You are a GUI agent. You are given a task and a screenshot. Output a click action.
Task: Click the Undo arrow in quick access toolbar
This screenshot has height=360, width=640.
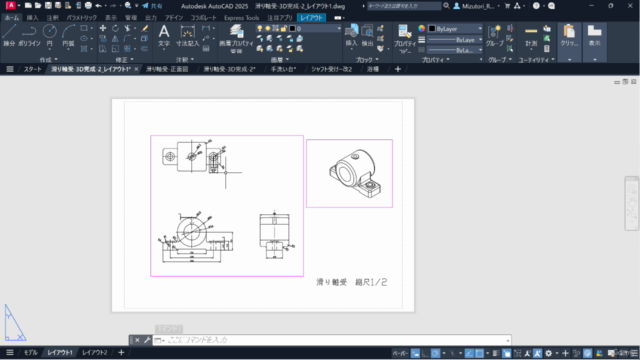pos(98,6)
